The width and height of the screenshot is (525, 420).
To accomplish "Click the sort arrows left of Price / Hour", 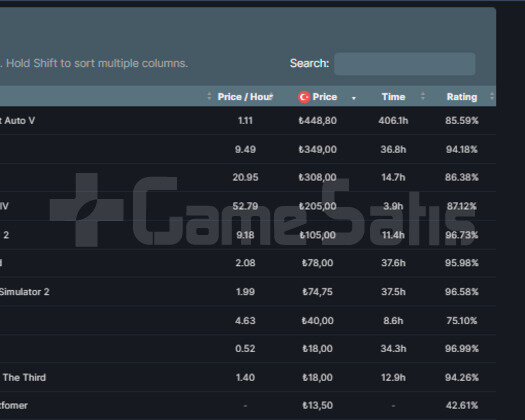I will [209, 96].
